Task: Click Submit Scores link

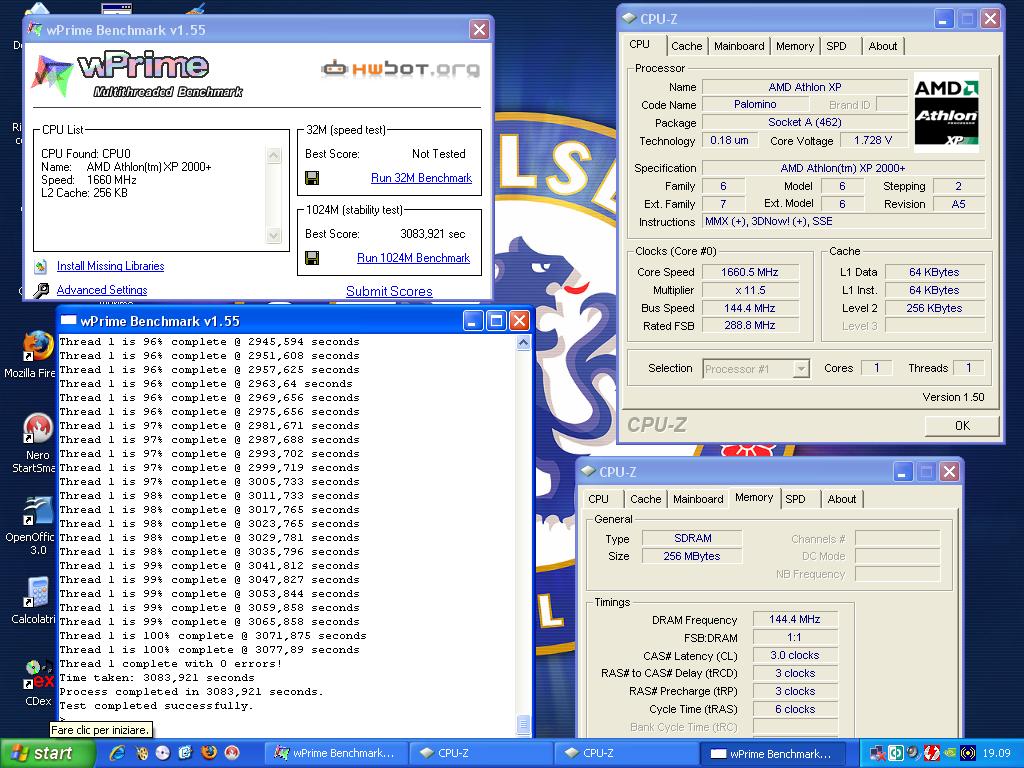Action: (x=389, y=291)
